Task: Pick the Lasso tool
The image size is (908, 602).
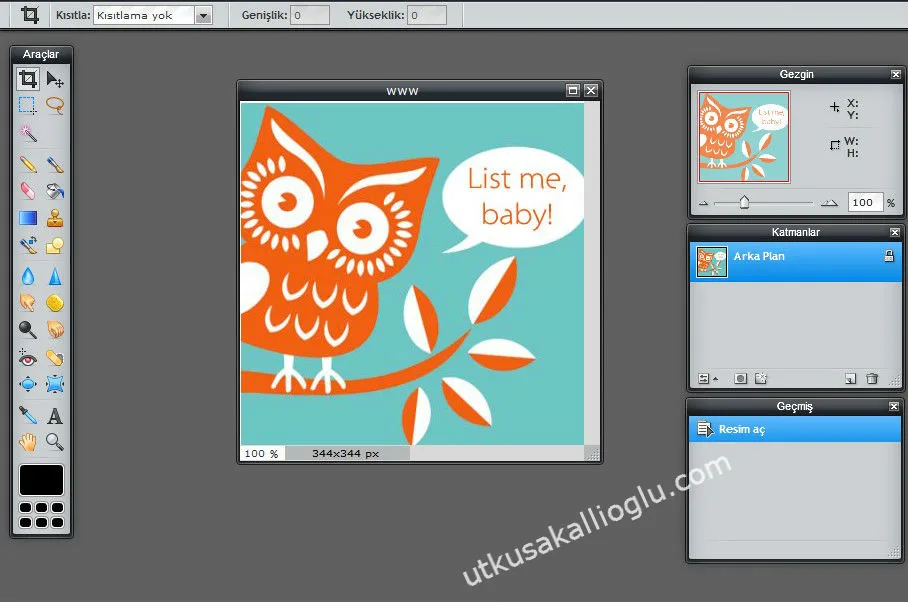Action: coord(55,105)
